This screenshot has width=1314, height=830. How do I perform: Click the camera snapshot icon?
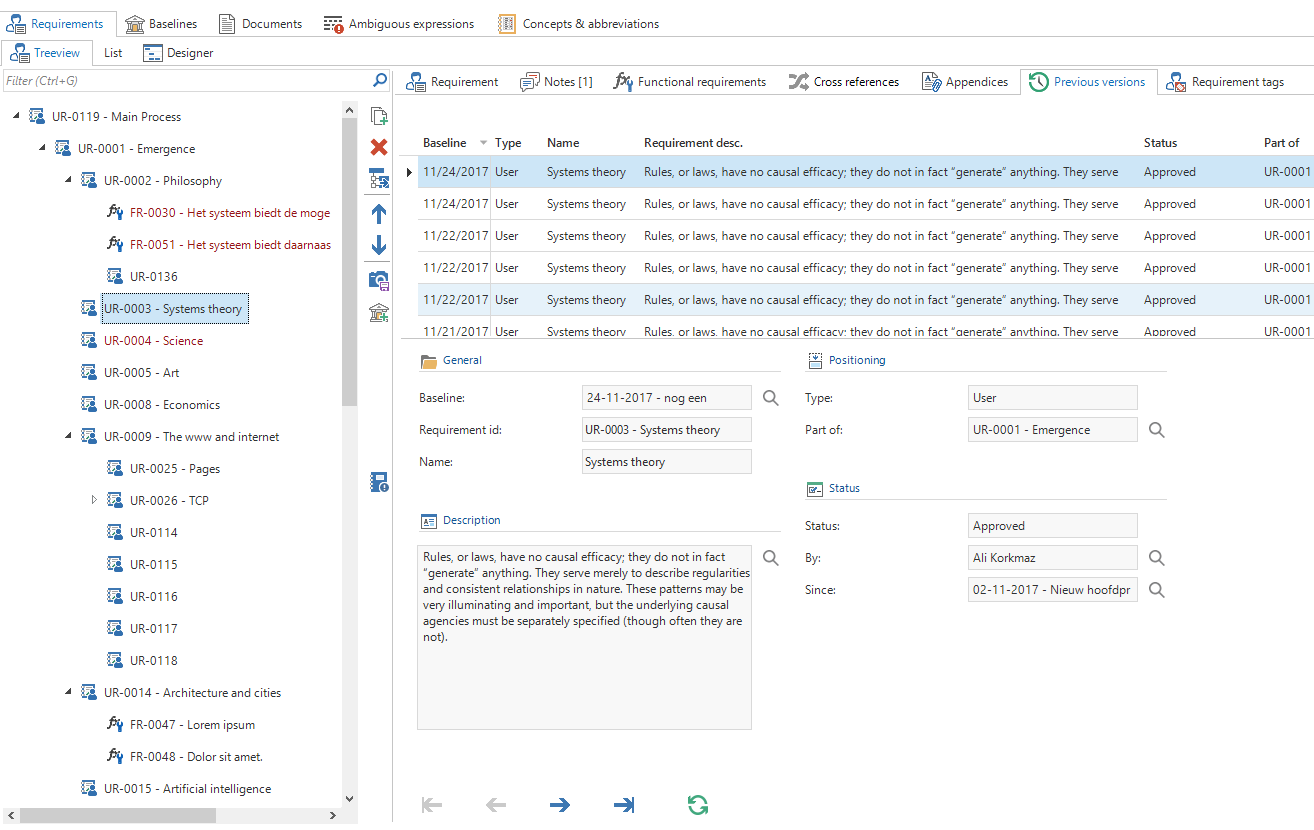tap(379, 280)
